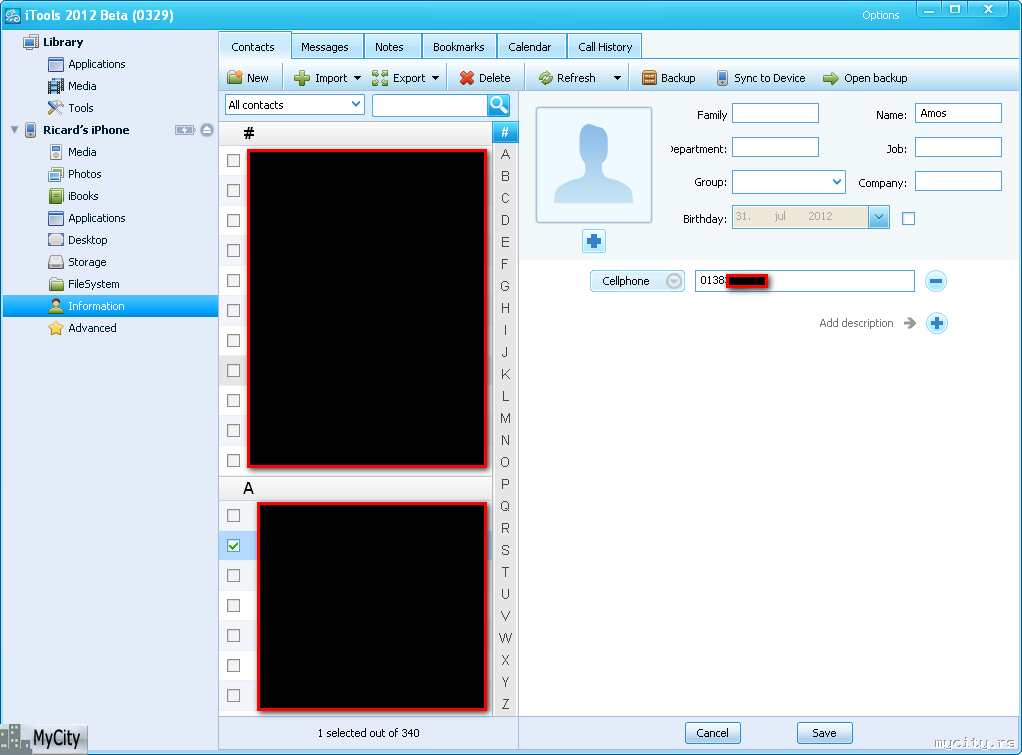Click the Family input field
The image size is (1022, 755).
pyautogui.click(x=775, y=113)
